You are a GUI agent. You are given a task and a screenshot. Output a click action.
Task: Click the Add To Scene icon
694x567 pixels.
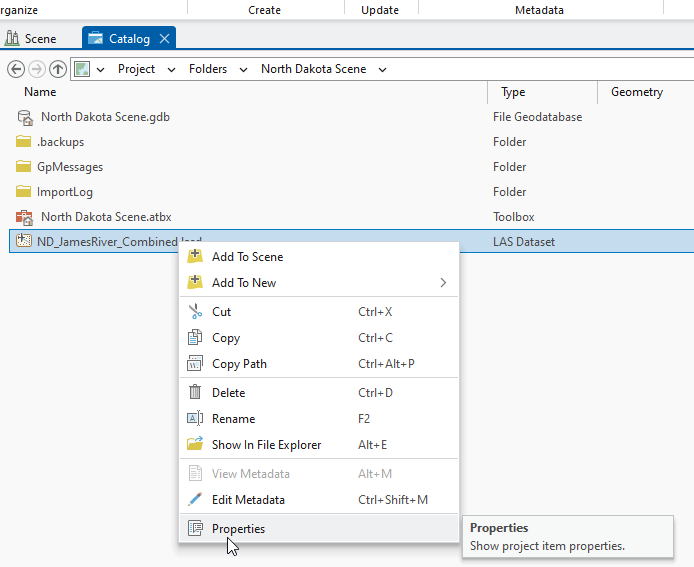pyautogui.click(x=195, y=256)
